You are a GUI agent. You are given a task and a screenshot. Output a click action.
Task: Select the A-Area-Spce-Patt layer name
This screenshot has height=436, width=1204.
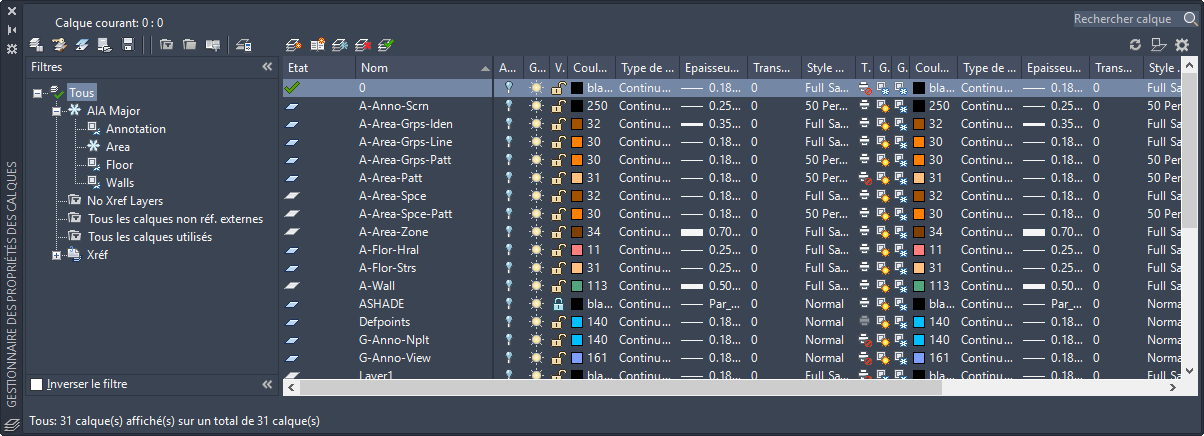click(x=405, y=214)
